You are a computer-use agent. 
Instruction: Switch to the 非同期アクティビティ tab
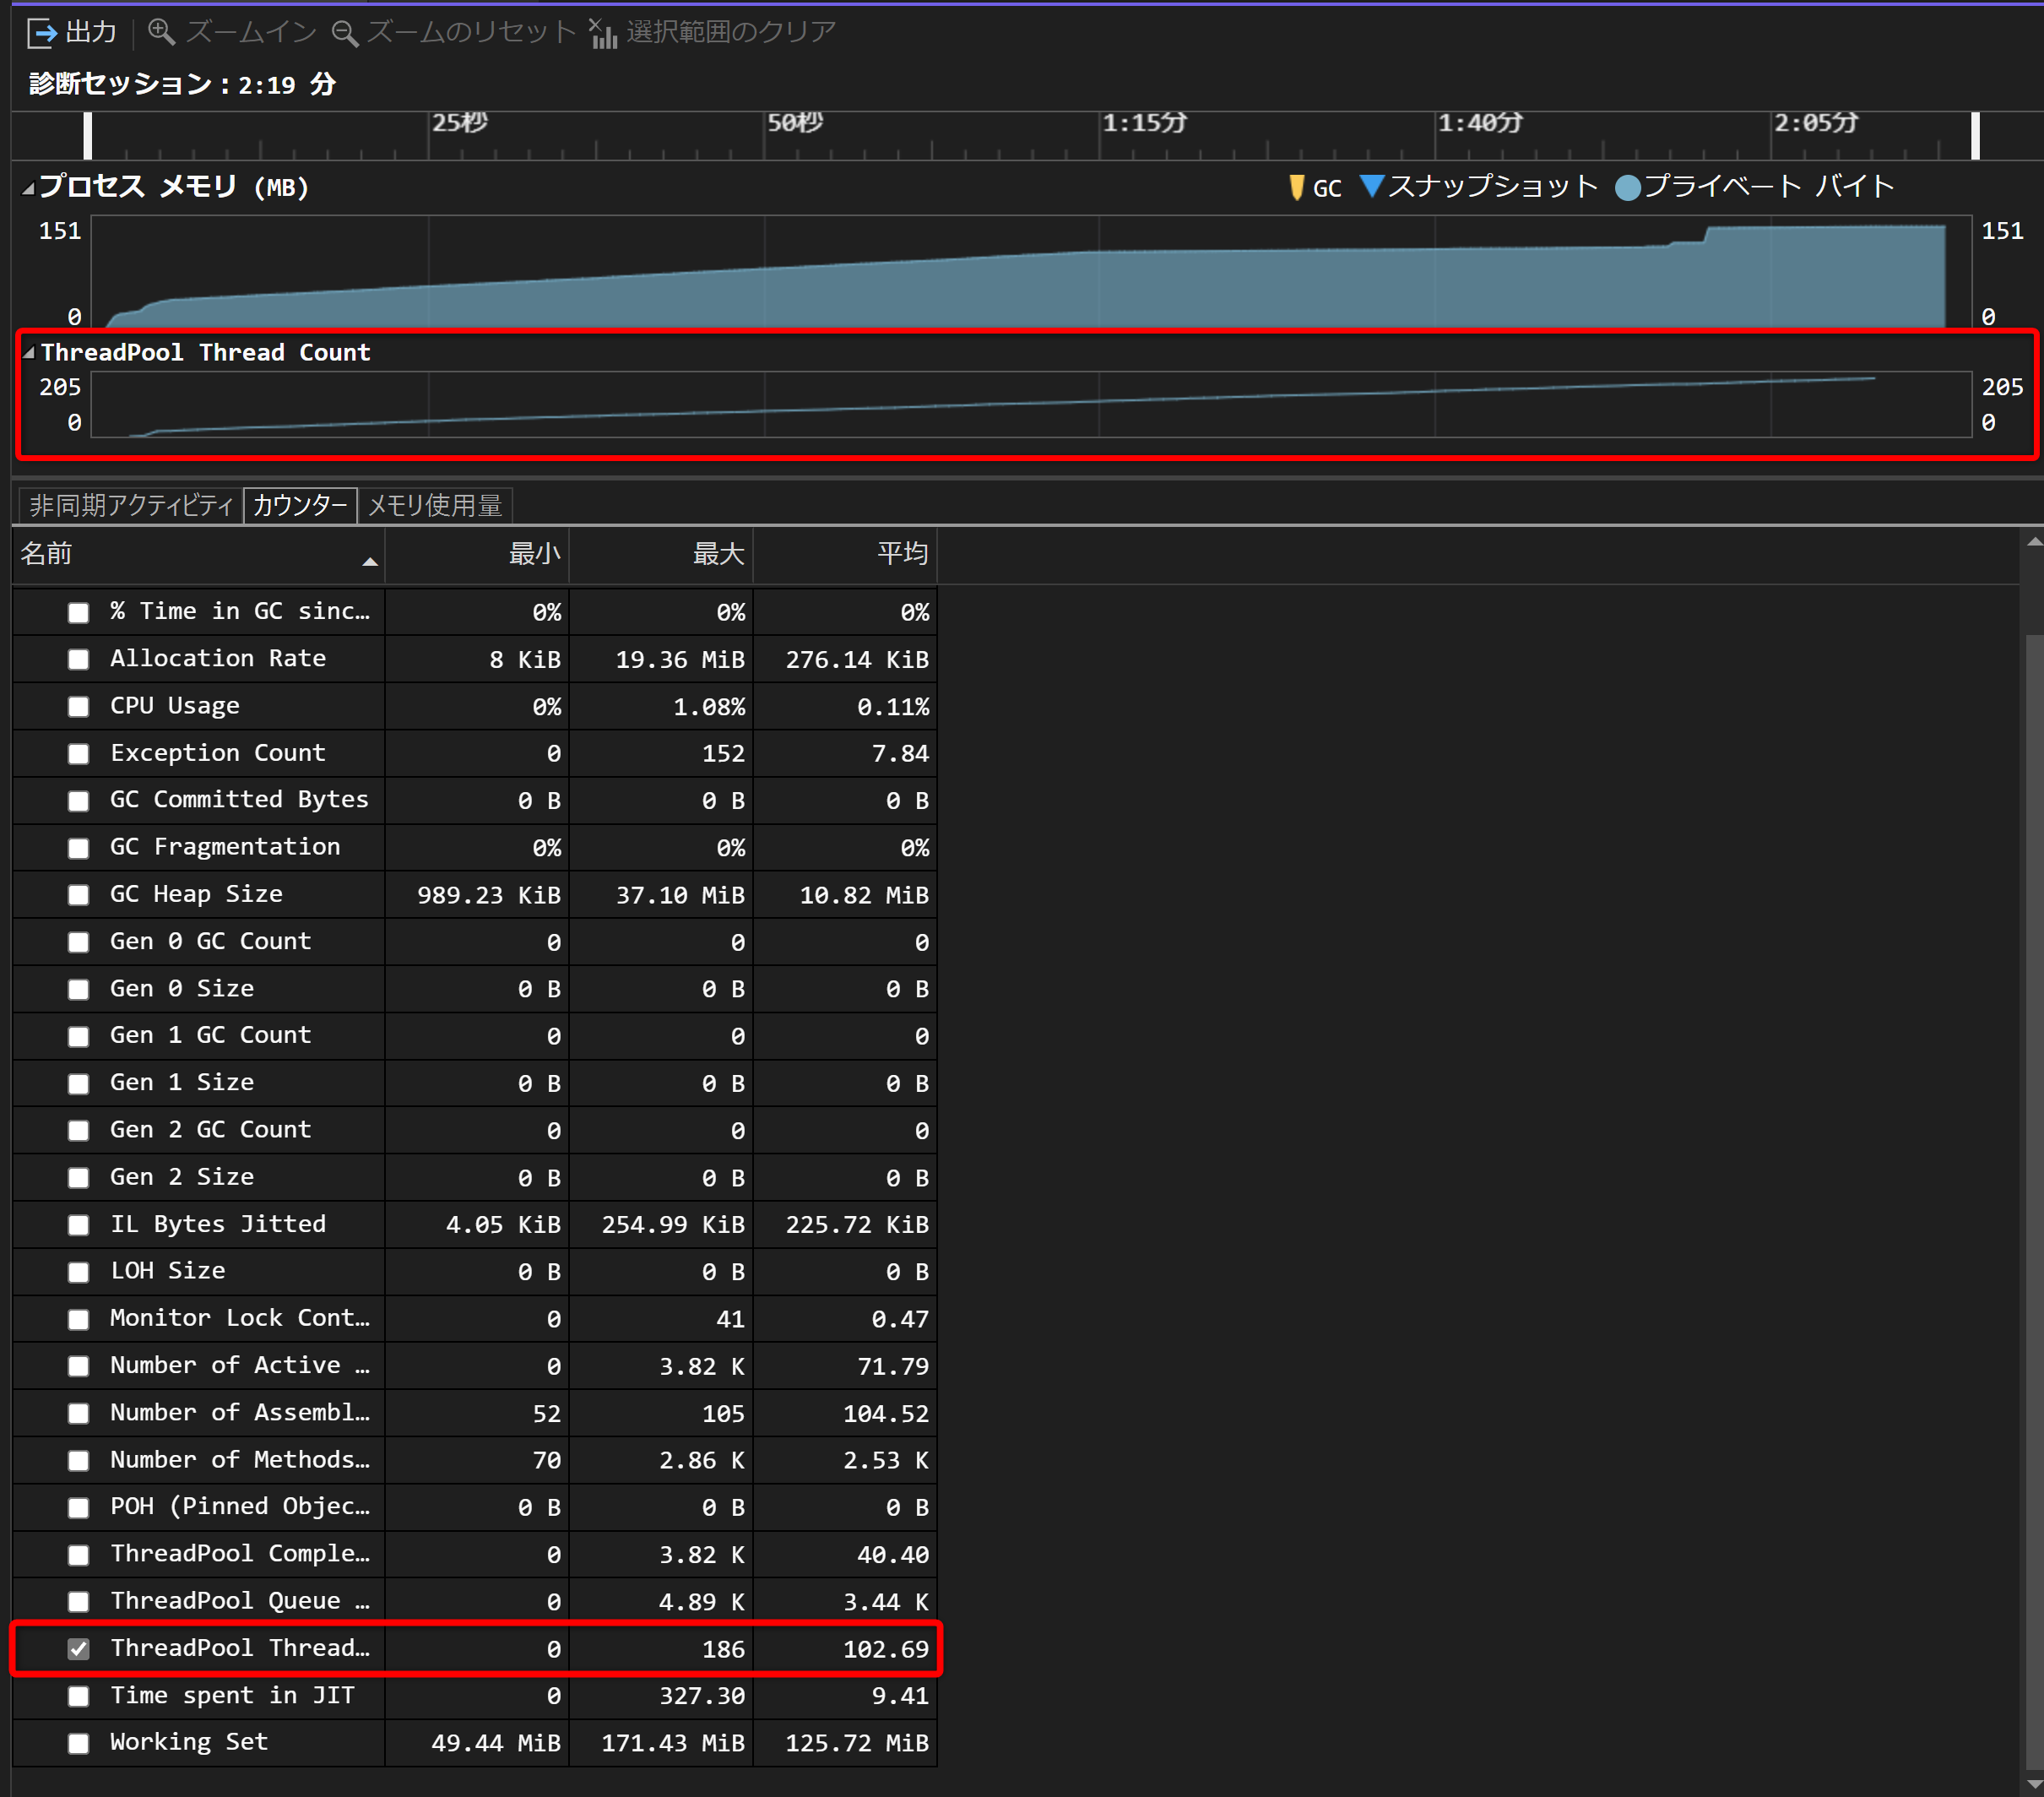130,505
